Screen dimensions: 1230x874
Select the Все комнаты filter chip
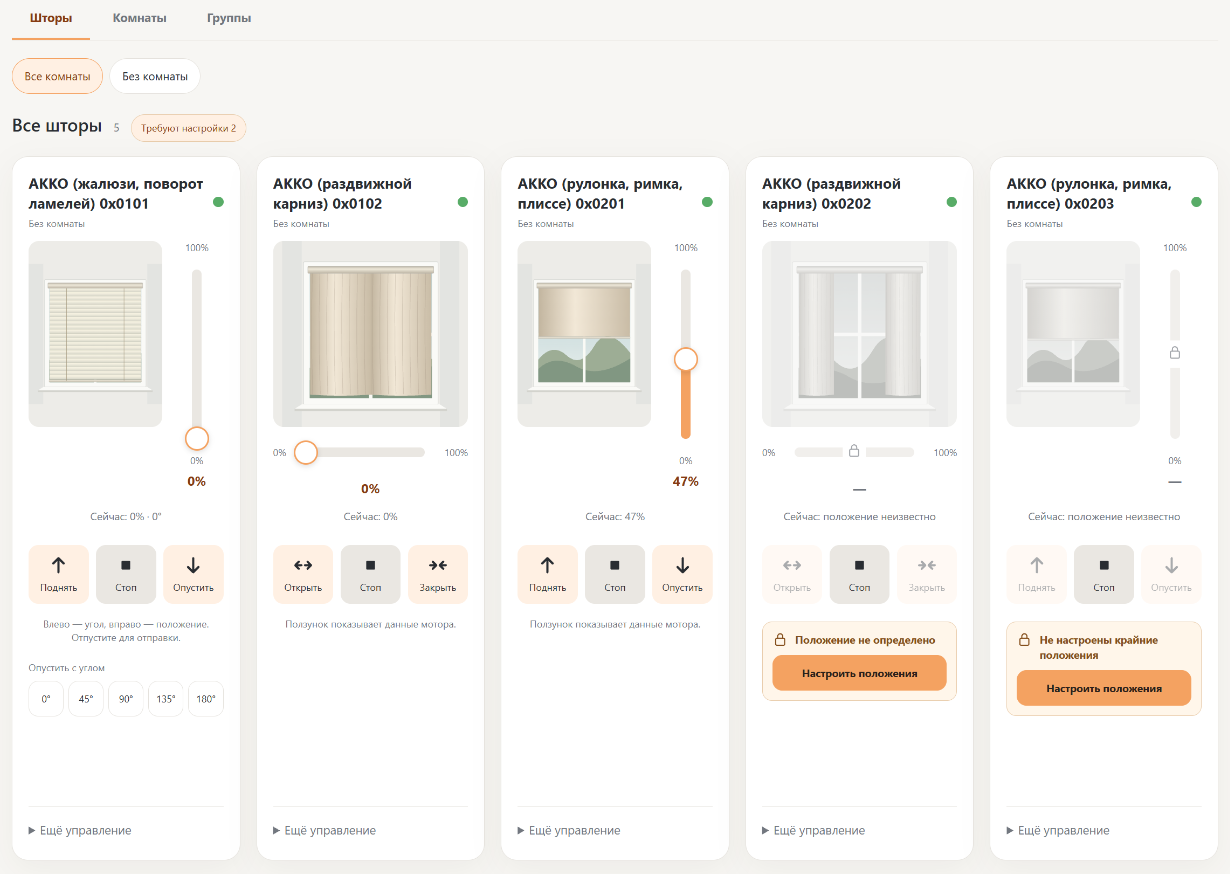57,76
